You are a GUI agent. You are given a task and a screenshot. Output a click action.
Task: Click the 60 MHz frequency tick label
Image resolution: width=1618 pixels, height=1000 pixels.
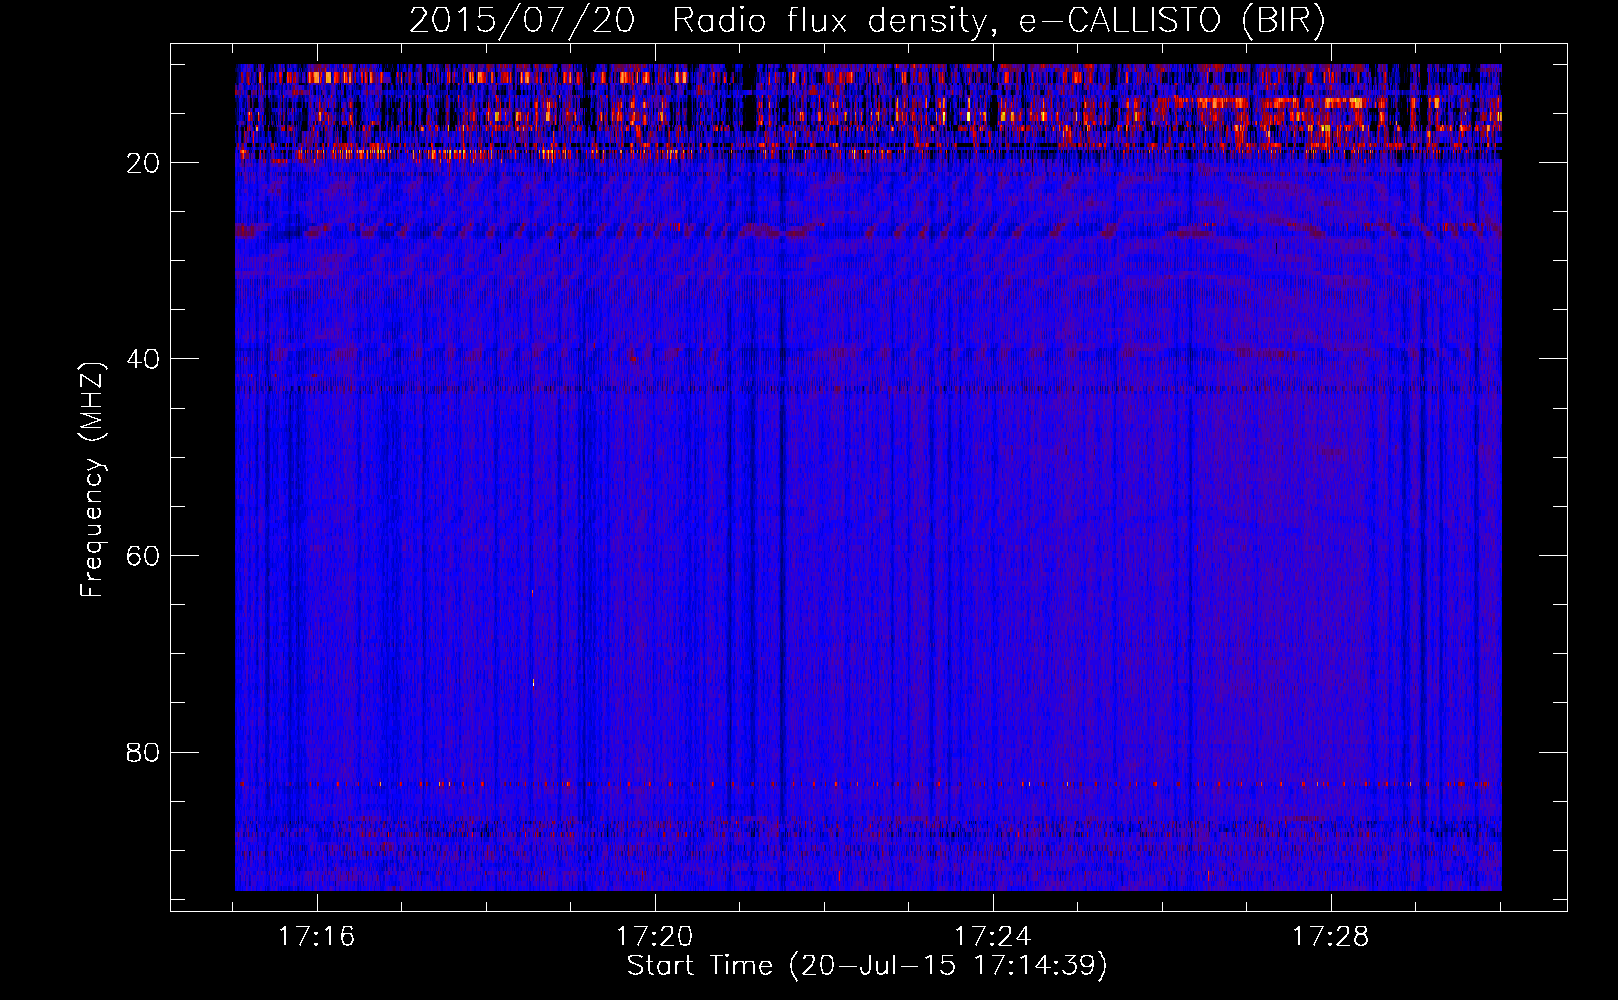coord(144,556)
